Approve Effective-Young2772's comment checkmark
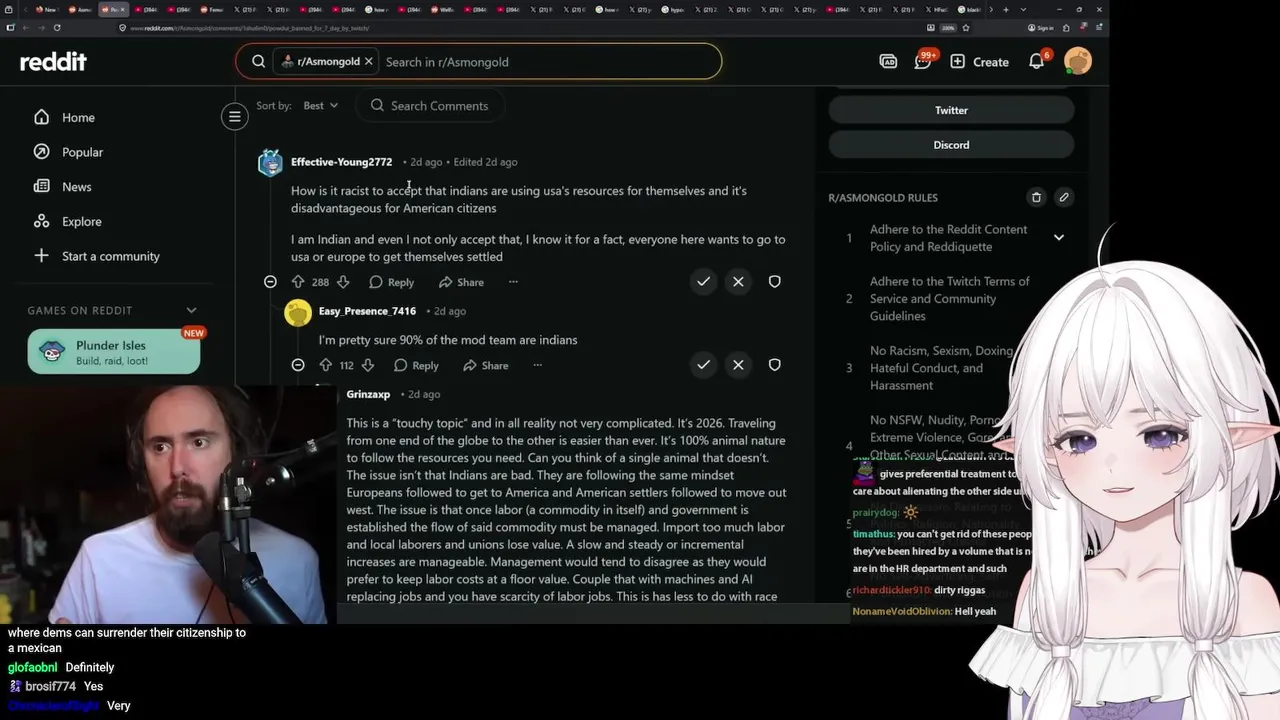The width and height of the screenshot is (1280, 720). pos(703,282)
